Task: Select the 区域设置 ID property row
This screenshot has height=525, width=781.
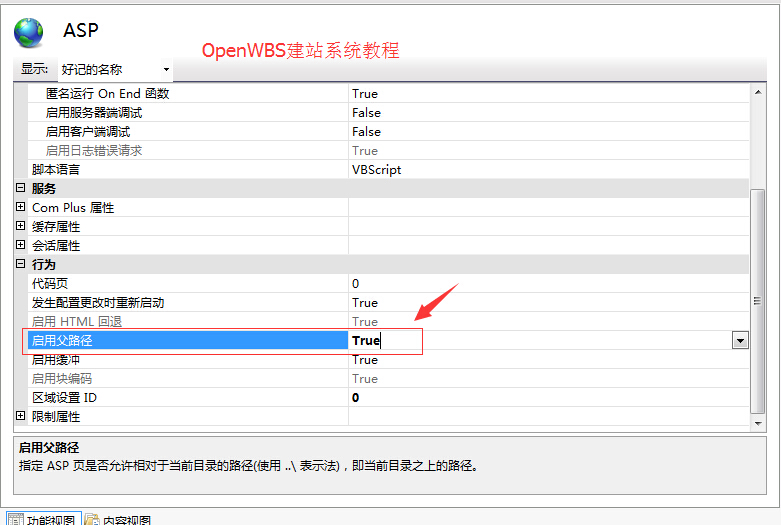Action: click(64, 398)
